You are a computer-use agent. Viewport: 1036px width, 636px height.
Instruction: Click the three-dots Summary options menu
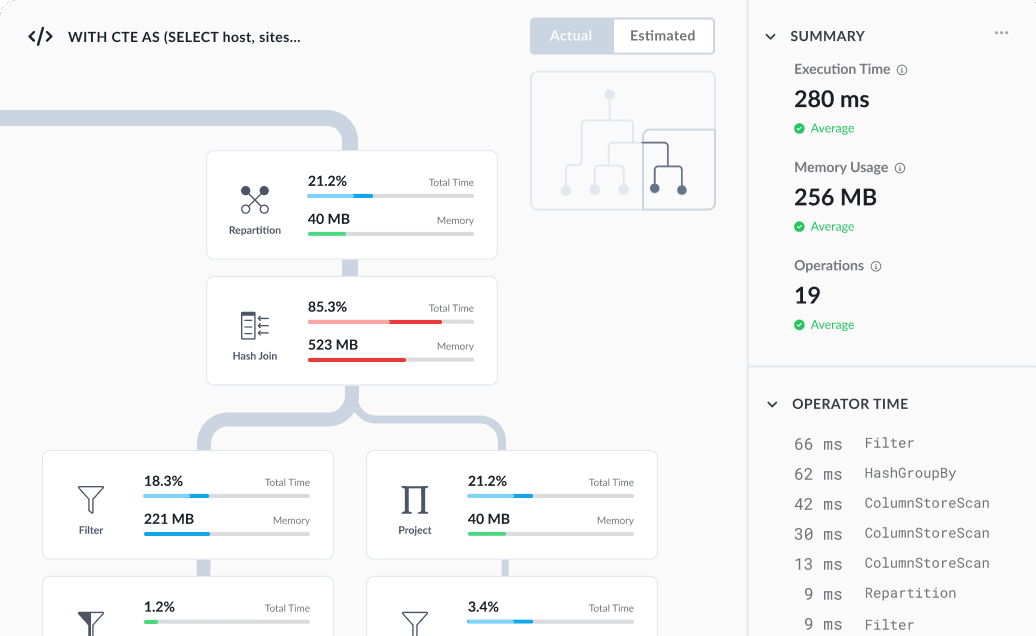point(1002,33)
